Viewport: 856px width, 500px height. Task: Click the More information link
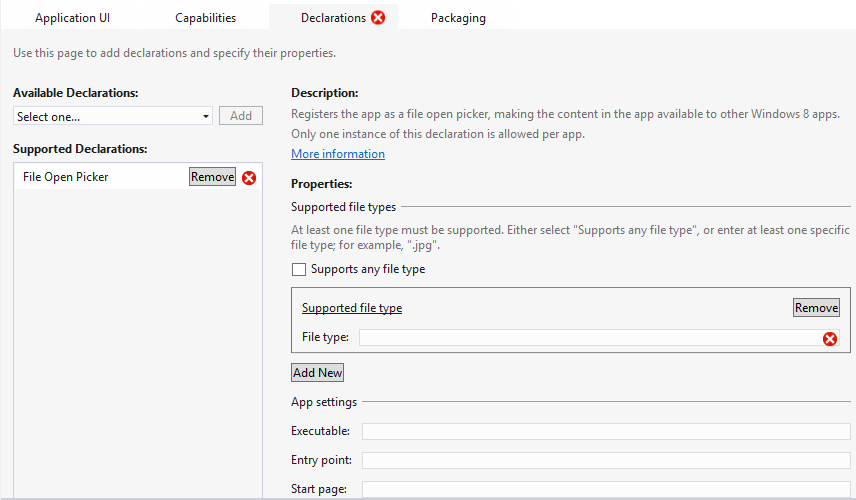pyautogui.click(x=338, y=154)
